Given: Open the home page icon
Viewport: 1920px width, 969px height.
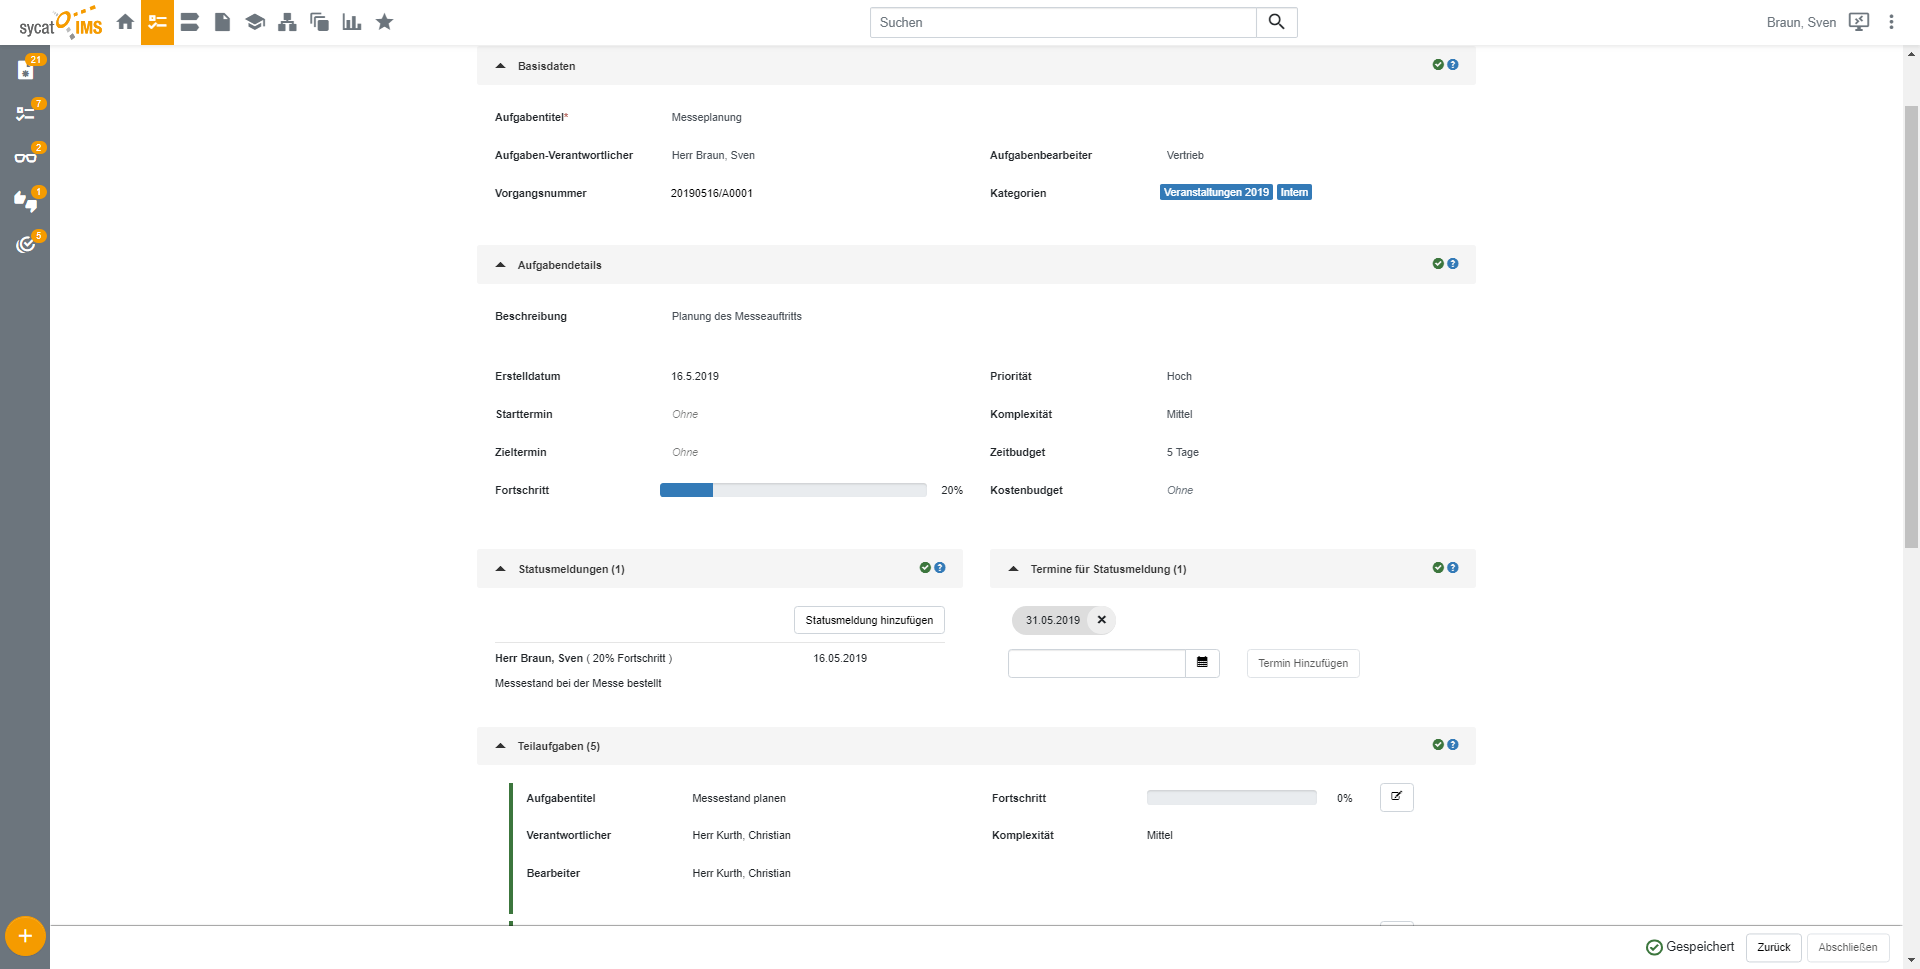Looking at the screenshot, I should 125,22.
